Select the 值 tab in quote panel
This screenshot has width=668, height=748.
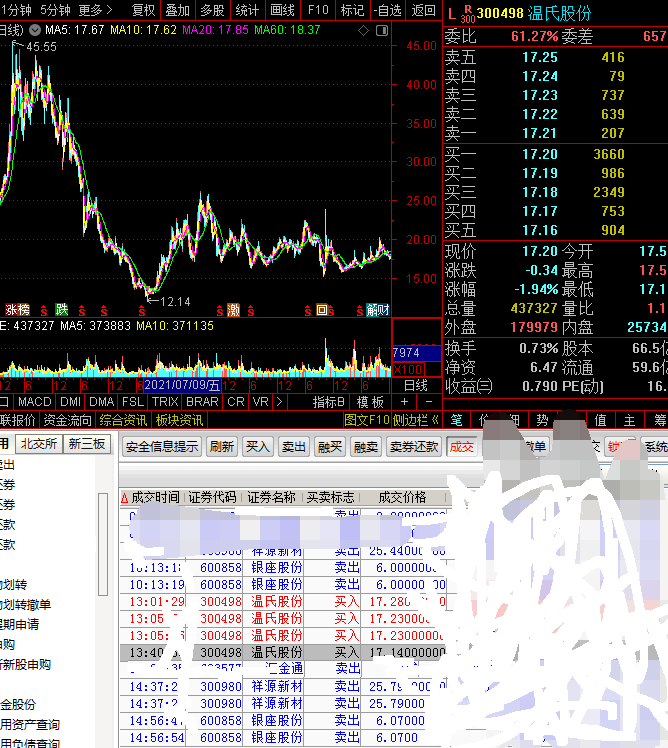click(x=600, y=420)
